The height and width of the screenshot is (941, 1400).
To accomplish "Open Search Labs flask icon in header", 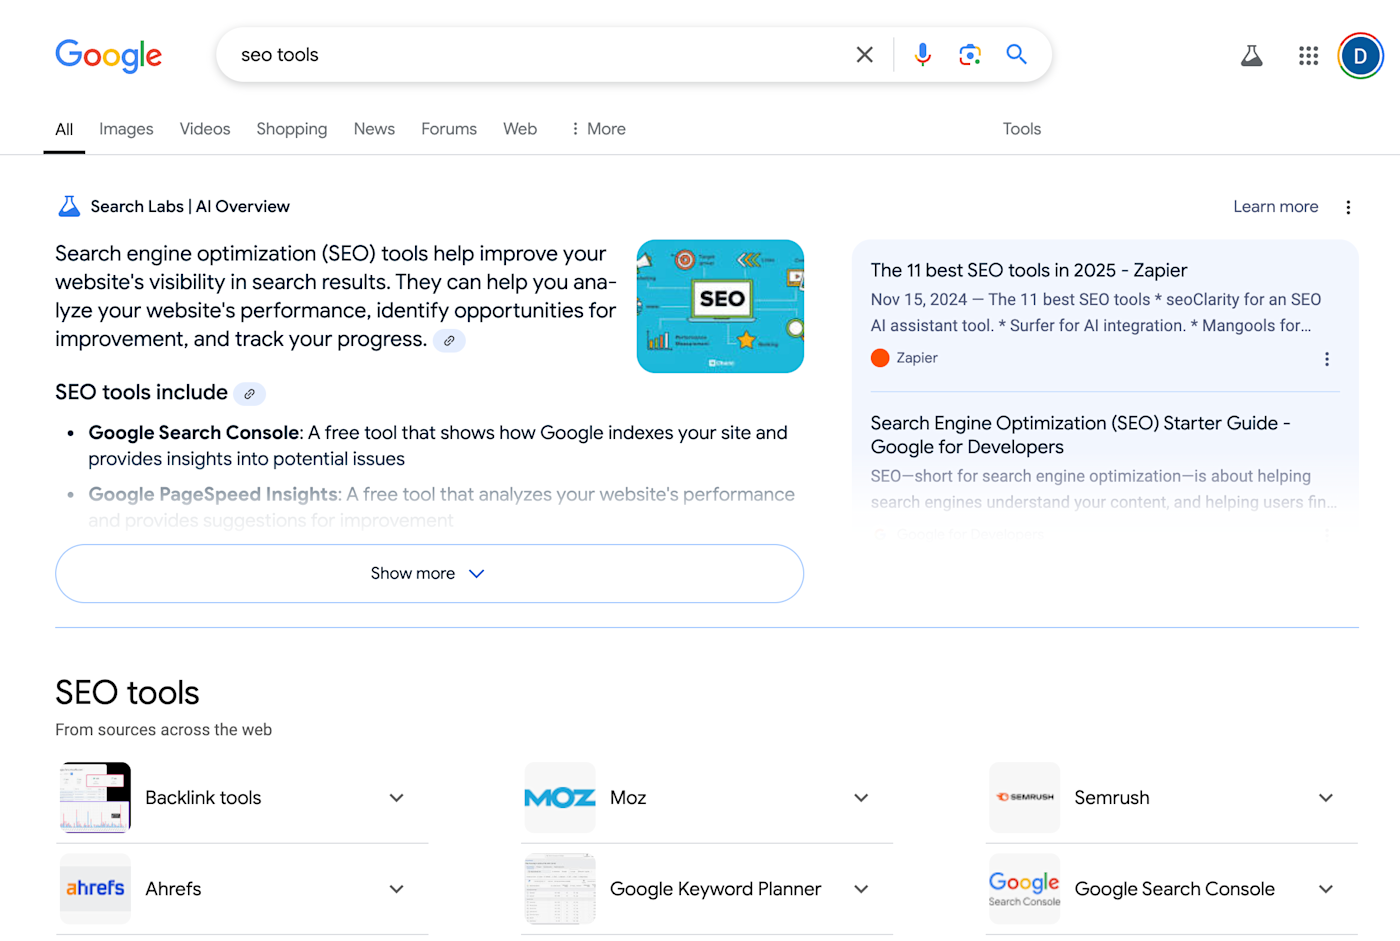I will (x=1251, y=56).
